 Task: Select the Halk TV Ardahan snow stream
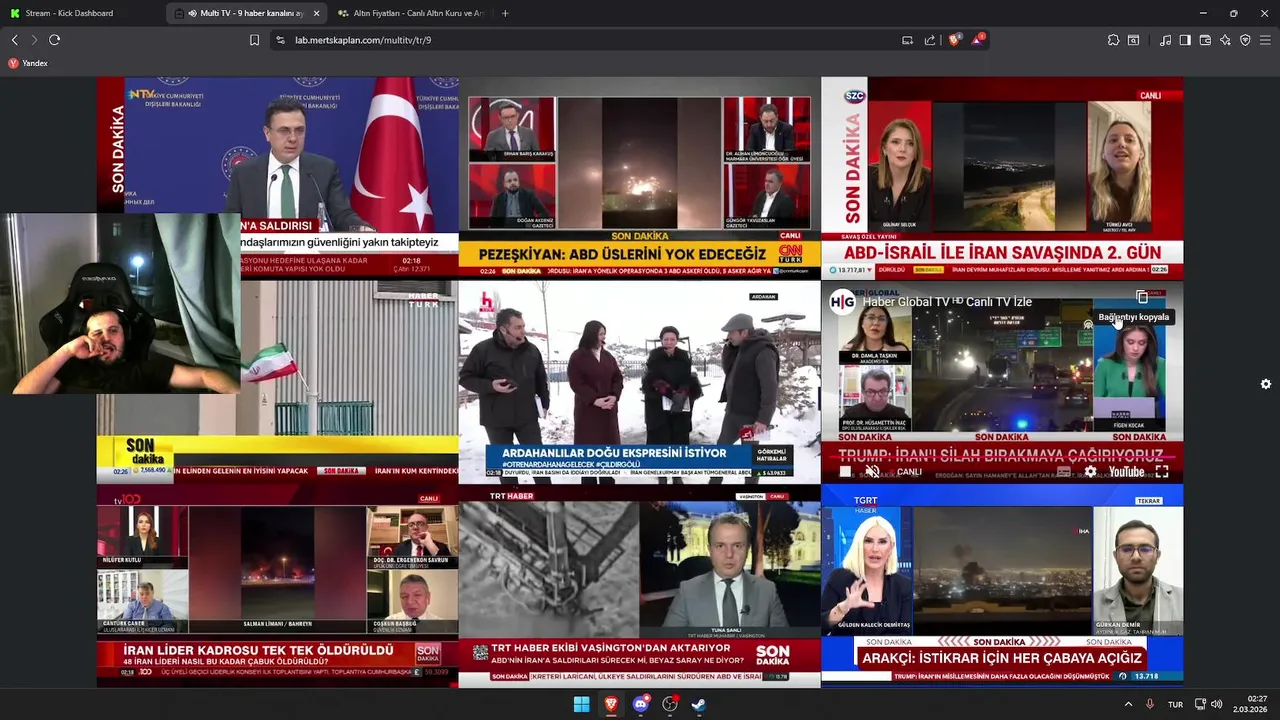point(640,382)
